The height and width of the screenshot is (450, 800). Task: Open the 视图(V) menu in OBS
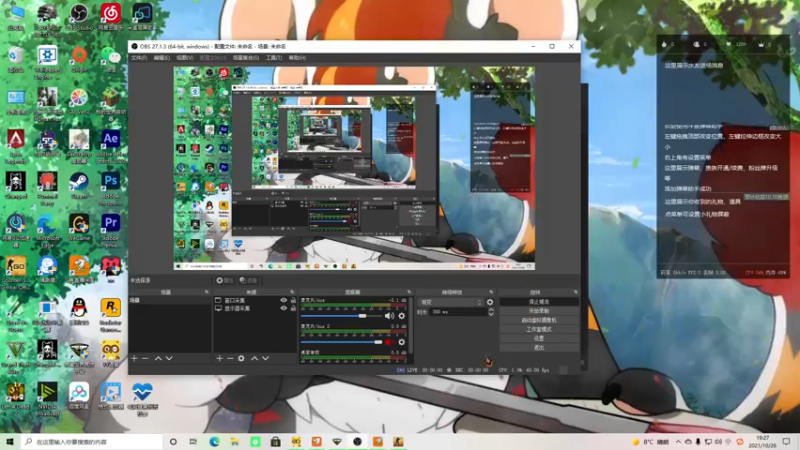point(185,58)
